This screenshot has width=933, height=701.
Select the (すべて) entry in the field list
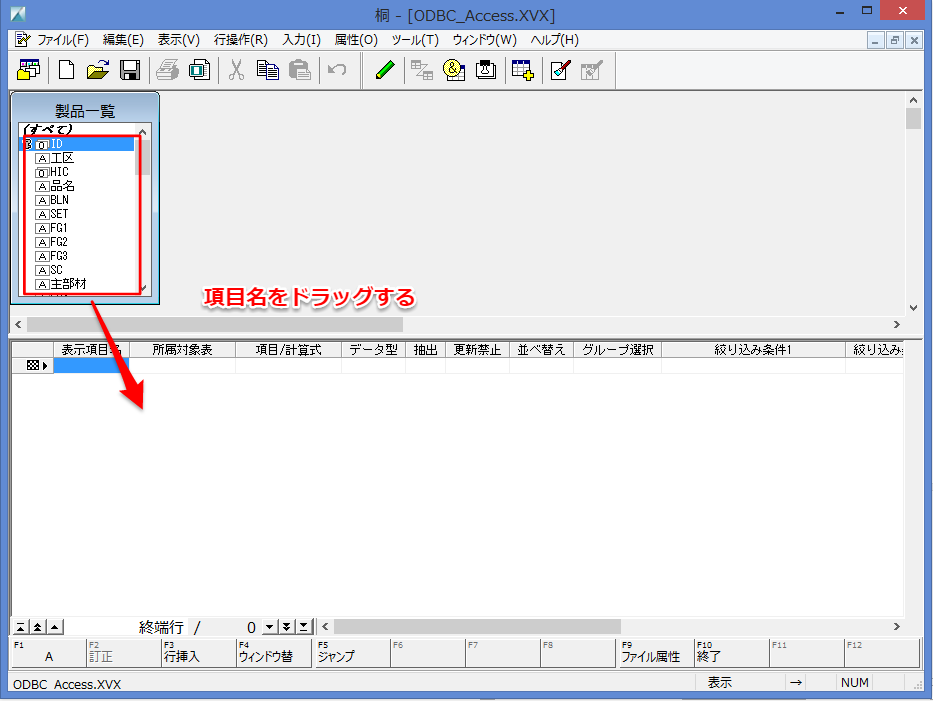(48, 130)
